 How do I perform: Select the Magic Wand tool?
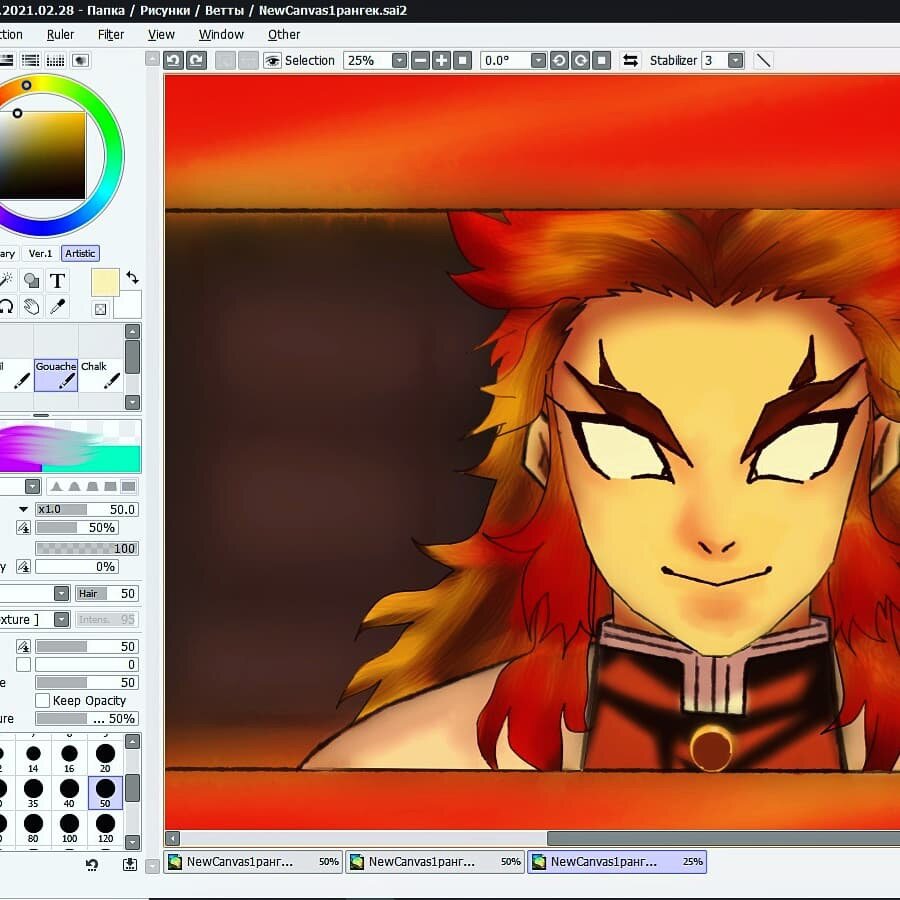[6, 281]
